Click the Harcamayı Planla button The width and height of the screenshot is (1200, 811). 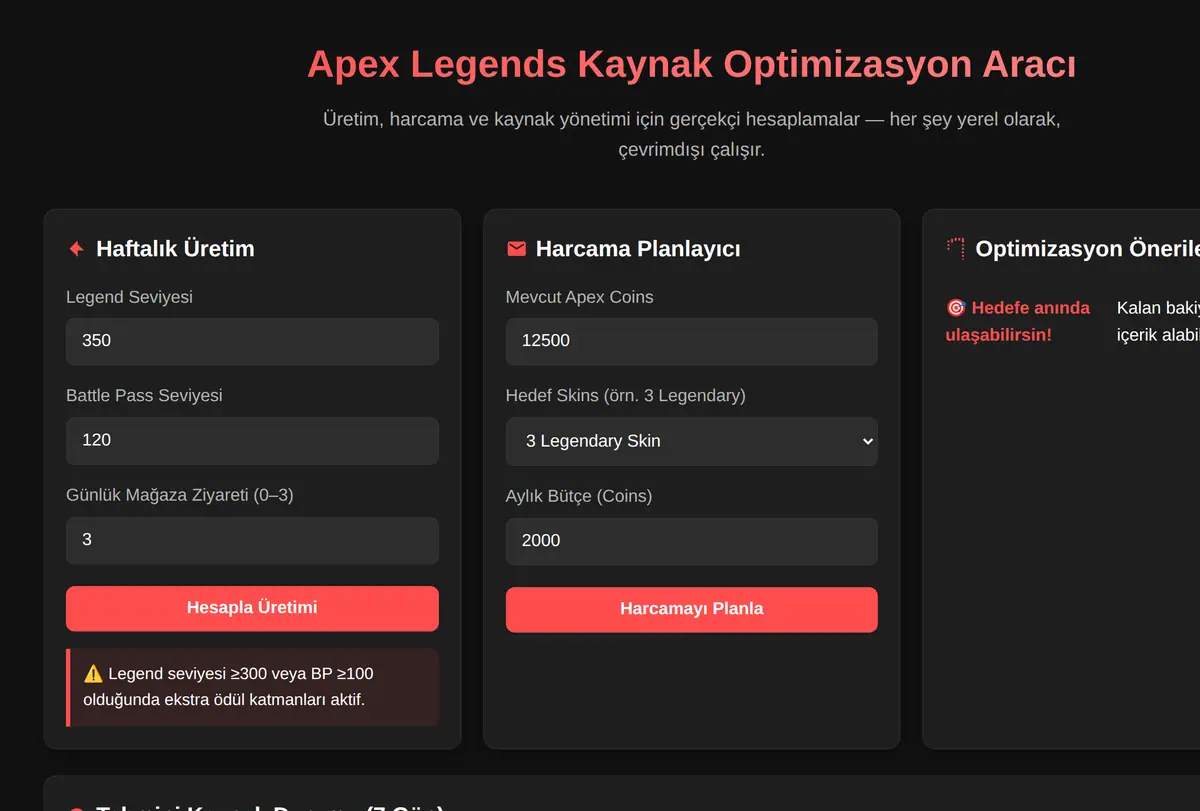pyautogui.click(x=691, y=609)
